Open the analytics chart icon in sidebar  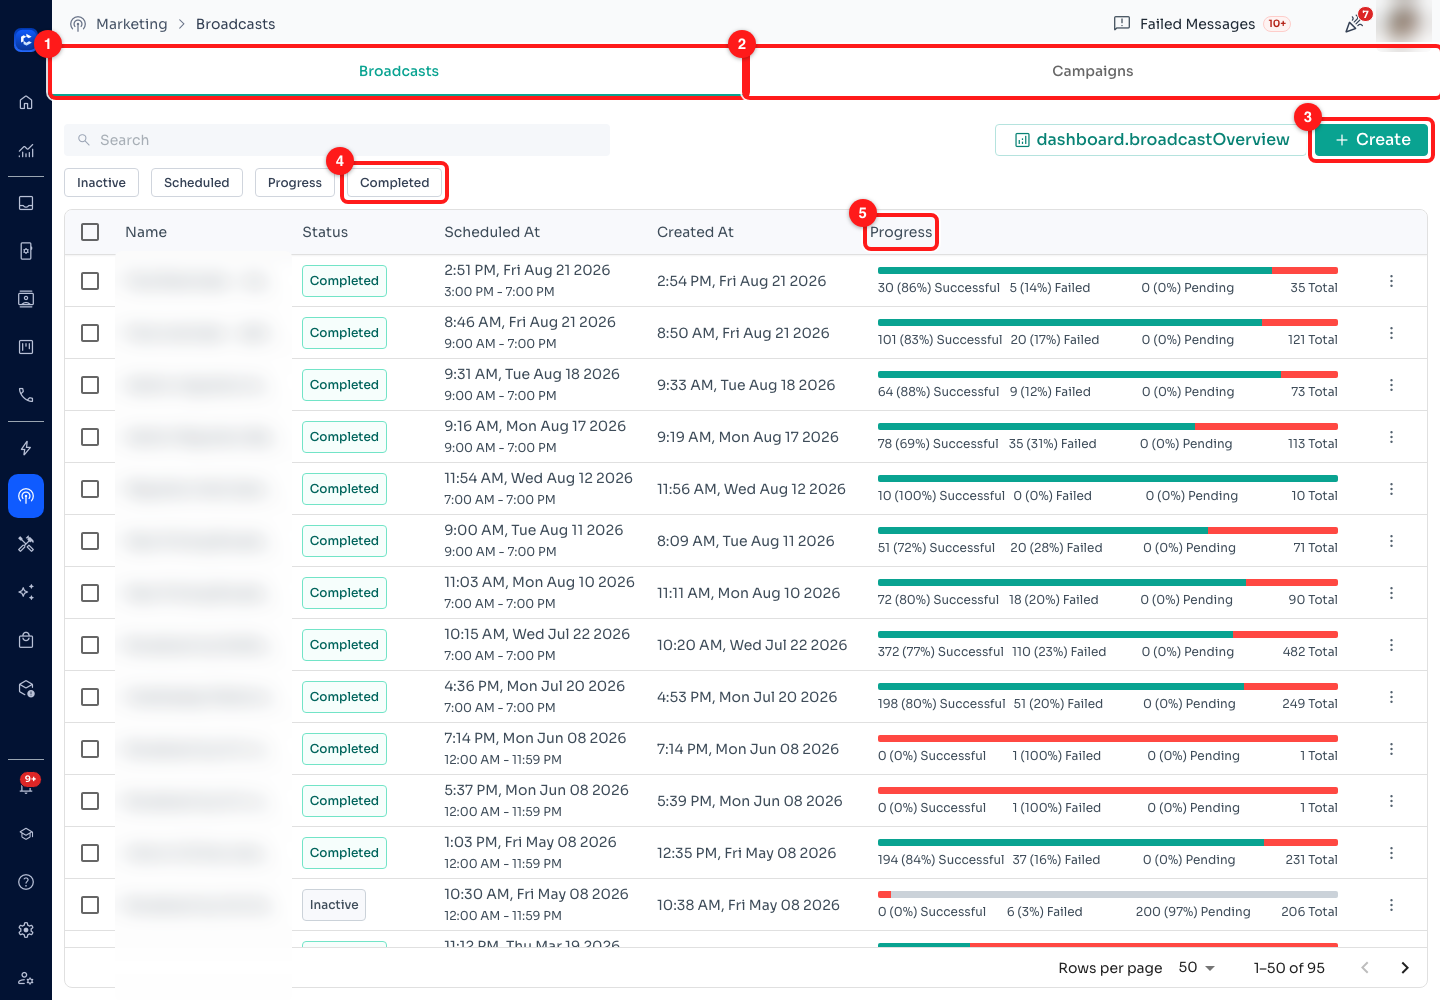(x=26, y=151)
